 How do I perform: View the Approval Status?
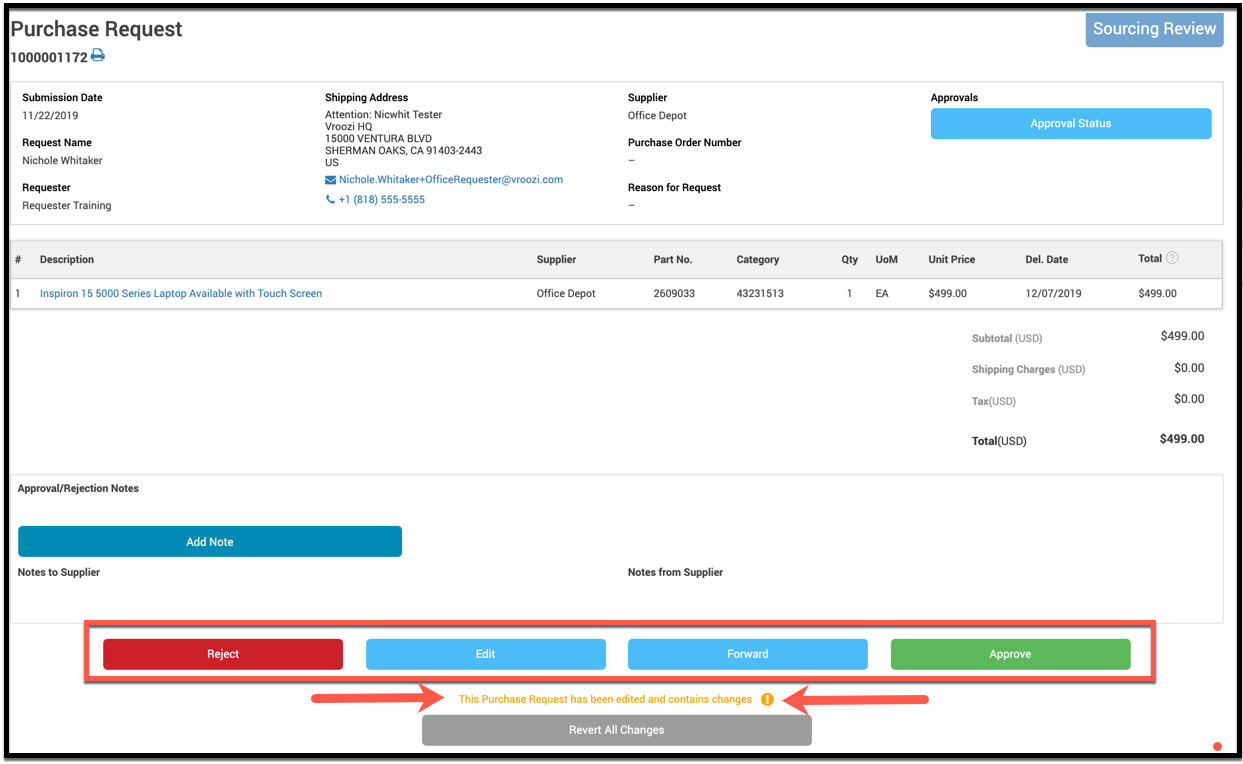click(x=1070, y=124)
